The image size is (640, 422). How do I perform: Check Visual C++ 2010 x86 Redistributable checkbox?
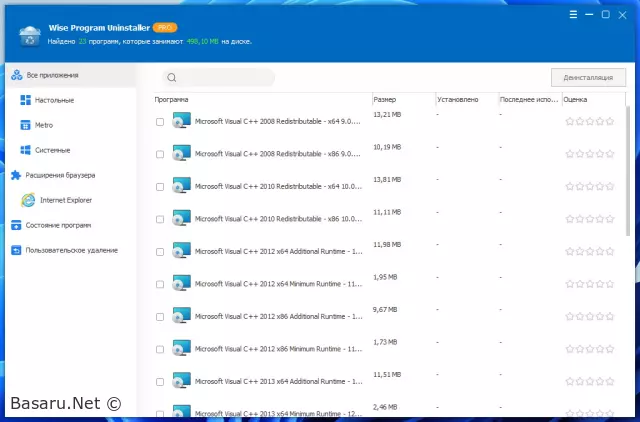160,220
